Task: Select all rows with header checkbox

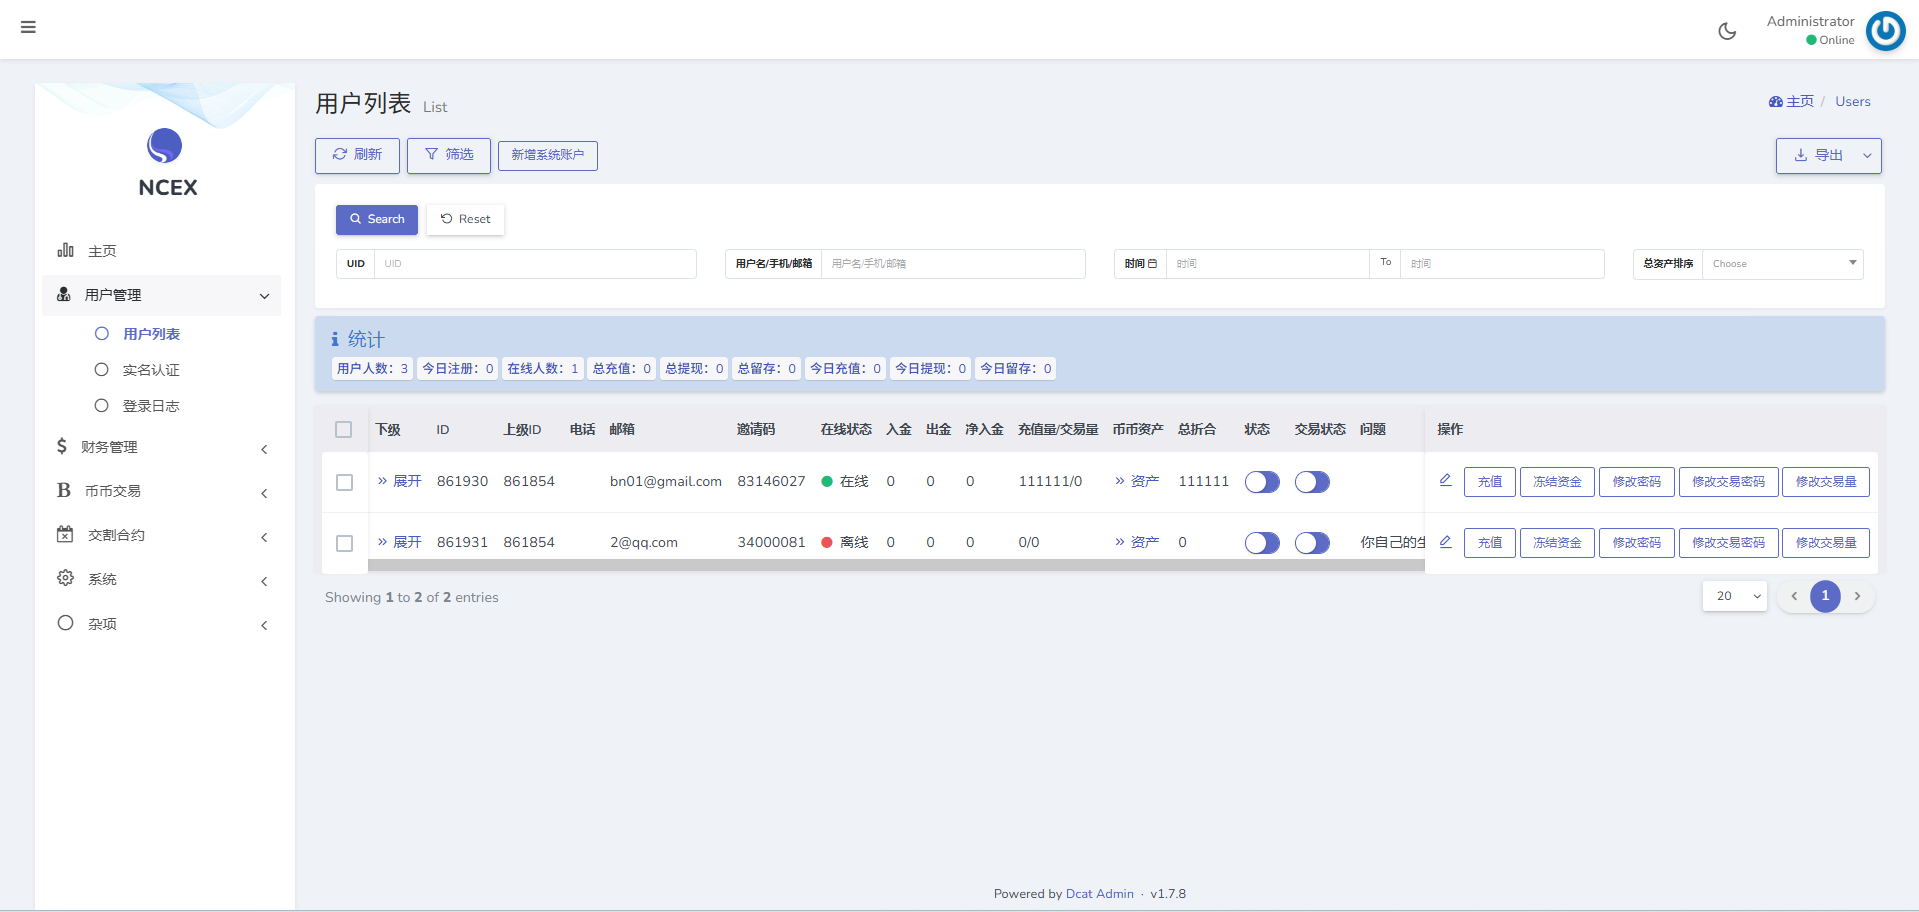Action: 344,429
